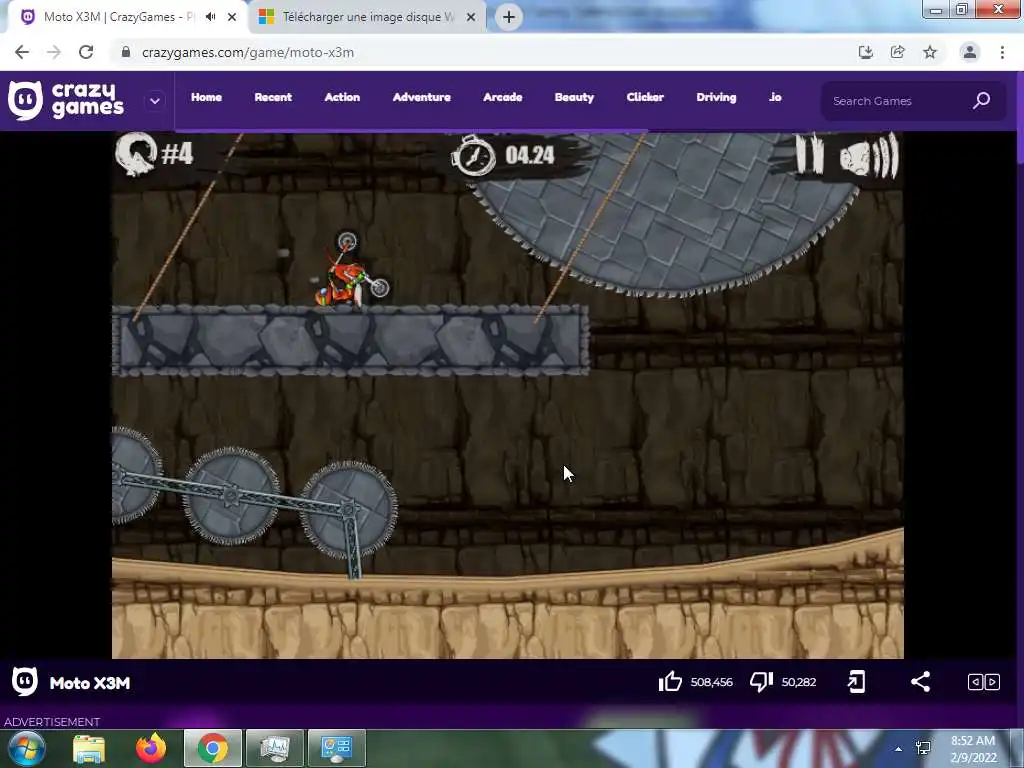Click the restart level #4 icon
1024x768 pixels.
coord(136,154)
